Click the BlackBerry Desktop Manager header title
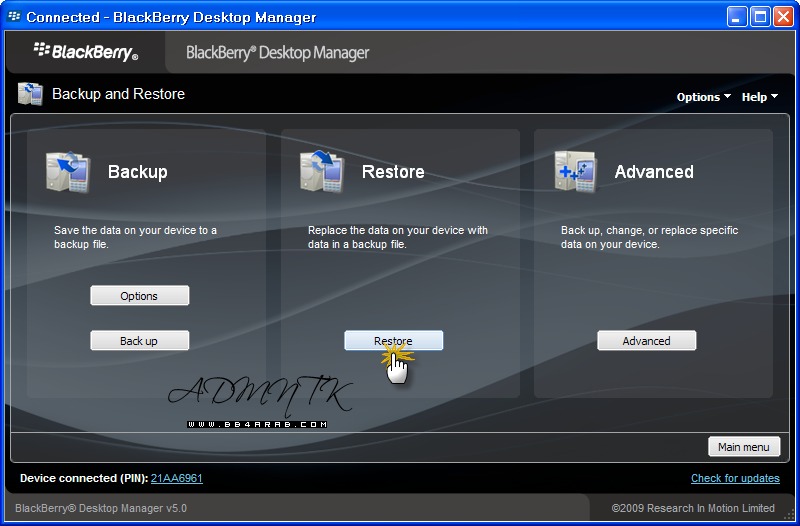800x526 pixels. [x=278, y=53]
